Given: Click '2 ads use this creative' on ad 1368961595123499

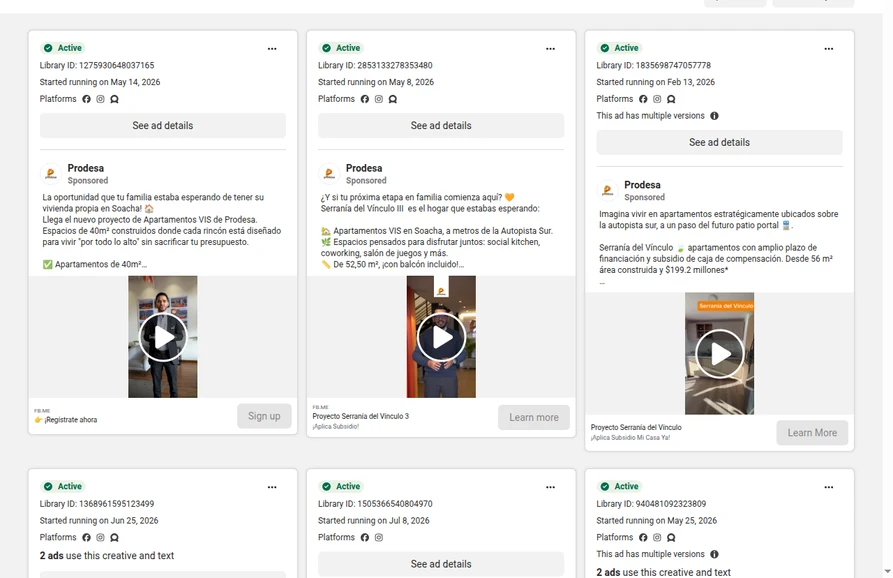Looking at the screenshot, I should pyautogui.click(x=107, y=556).
